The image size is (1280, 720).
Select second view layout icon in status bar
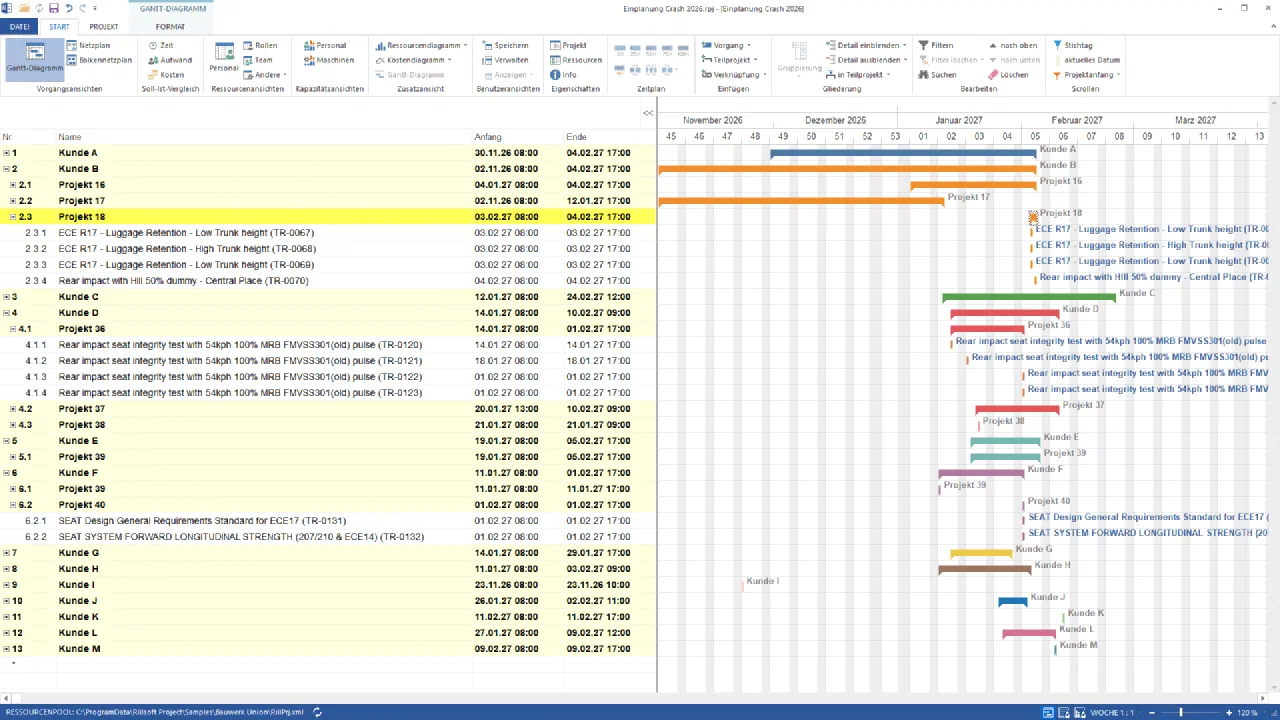point(1064,712)
